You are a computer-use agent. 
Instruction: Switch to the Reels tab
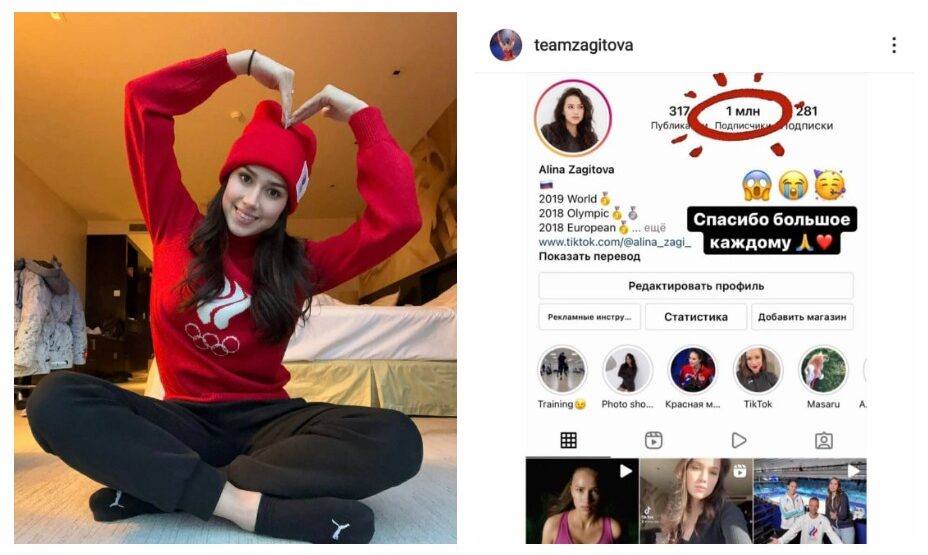point(653,440)
